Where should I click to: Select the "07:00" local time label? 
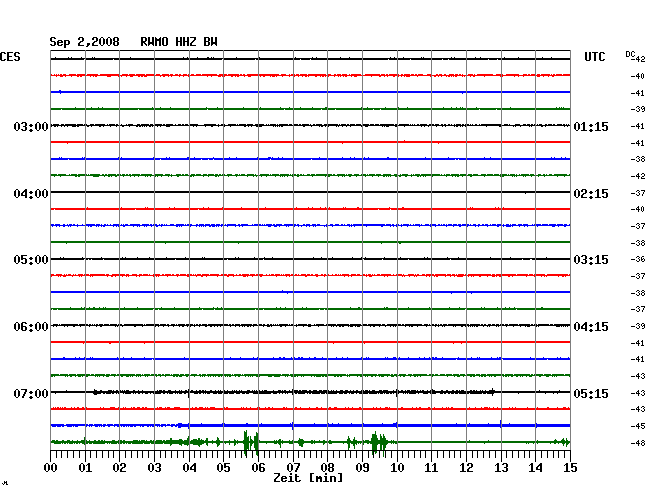pyautogui.click(x=31, y=393)
